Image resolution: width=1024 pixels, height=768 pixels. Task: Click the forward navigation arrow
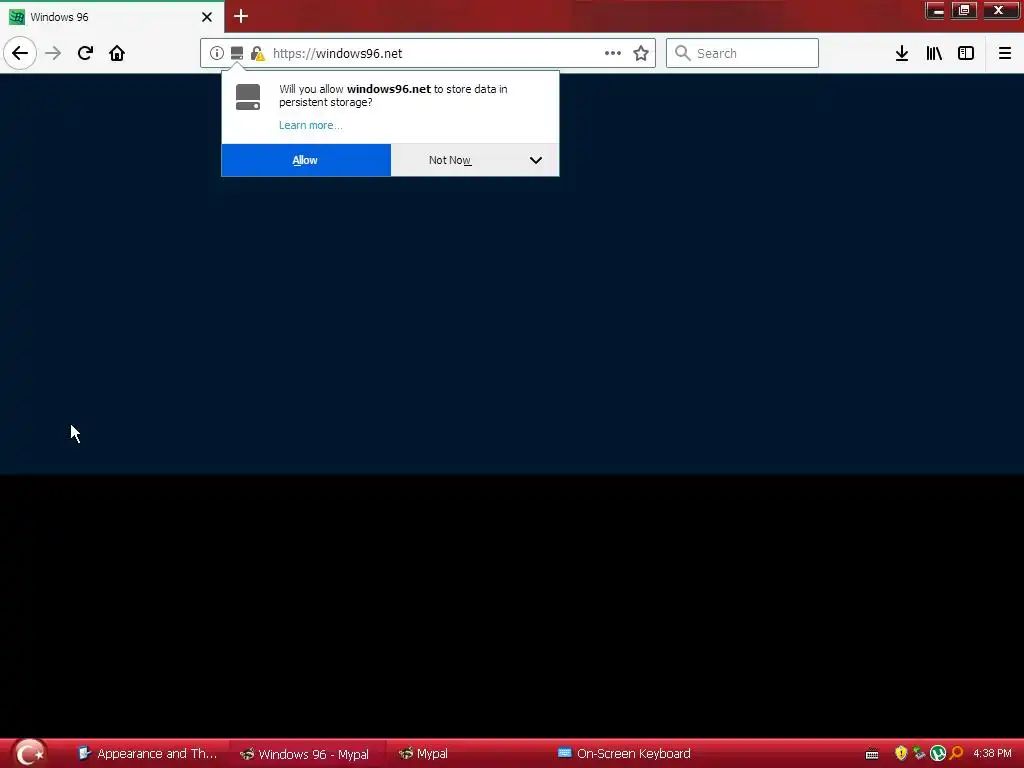(53, 53)
